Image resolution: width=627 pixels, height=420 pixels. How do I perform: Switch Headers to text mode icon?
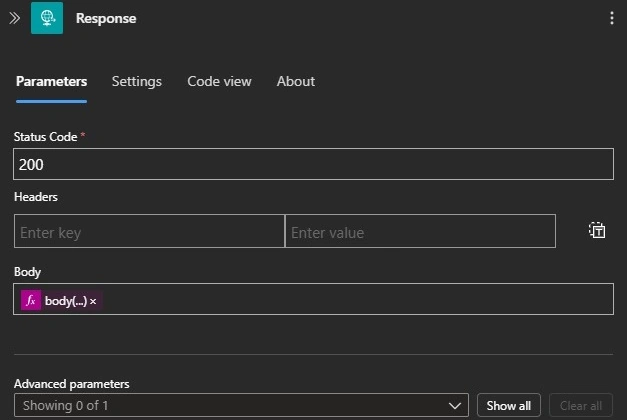click(597, 230)
